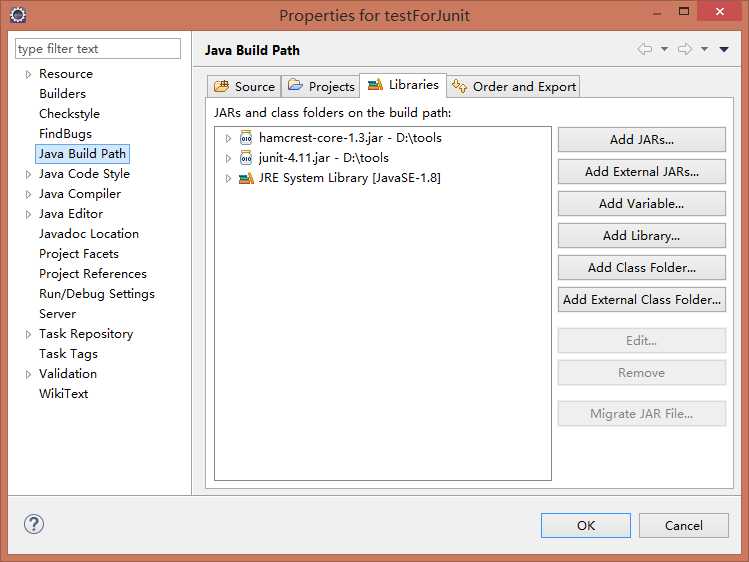
Task: Click the Add Class Folder... button
Action: pos(642,267)
